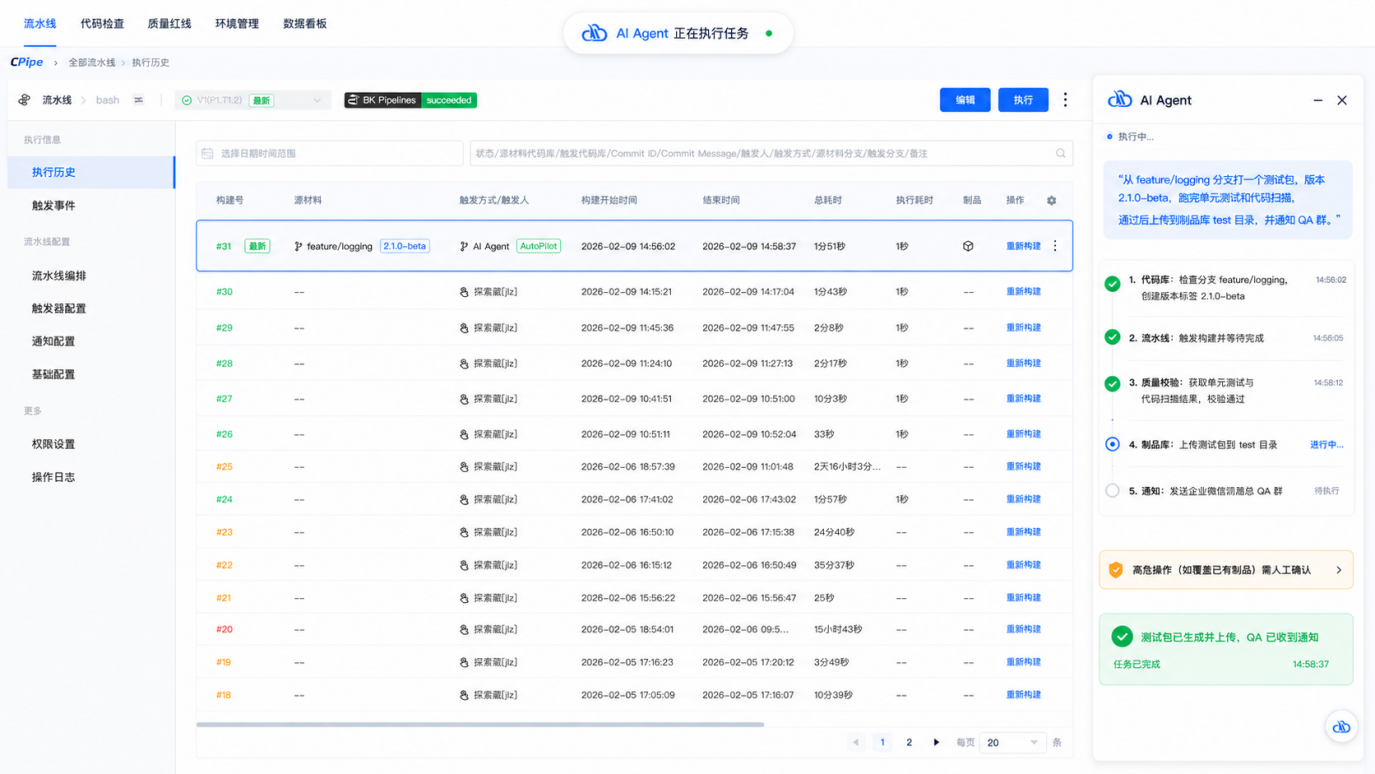Open the per-page count dropdown showing 20
This screenshot has height=774, width=1375.
(1012, 742)
